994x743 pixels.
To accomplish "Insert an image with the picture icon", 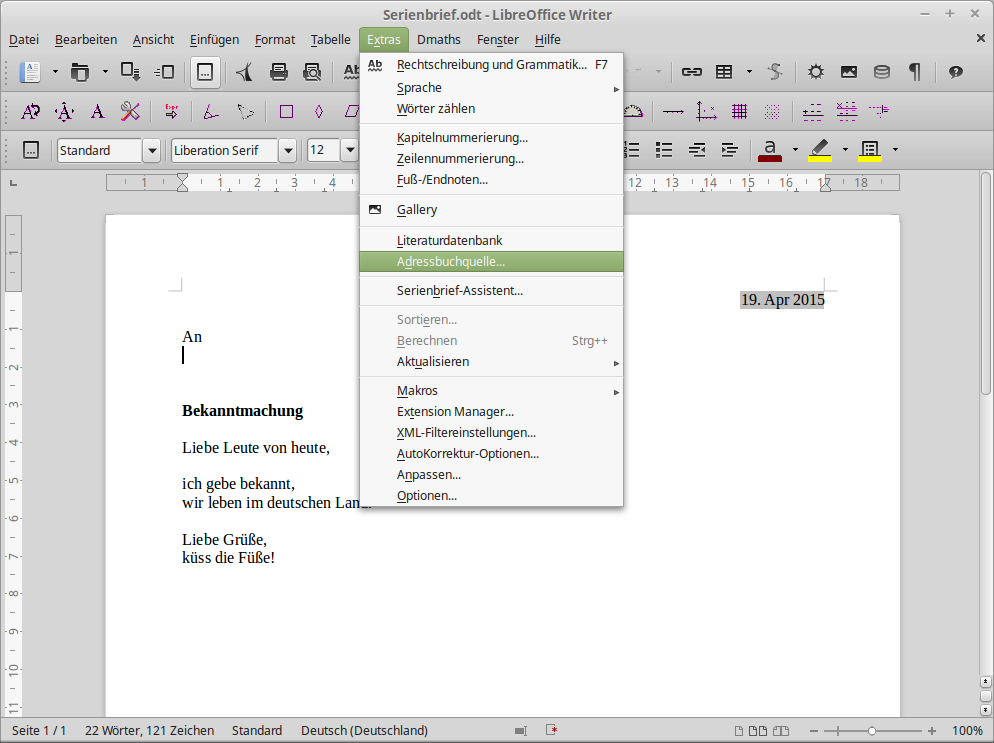I will [848, 72].
